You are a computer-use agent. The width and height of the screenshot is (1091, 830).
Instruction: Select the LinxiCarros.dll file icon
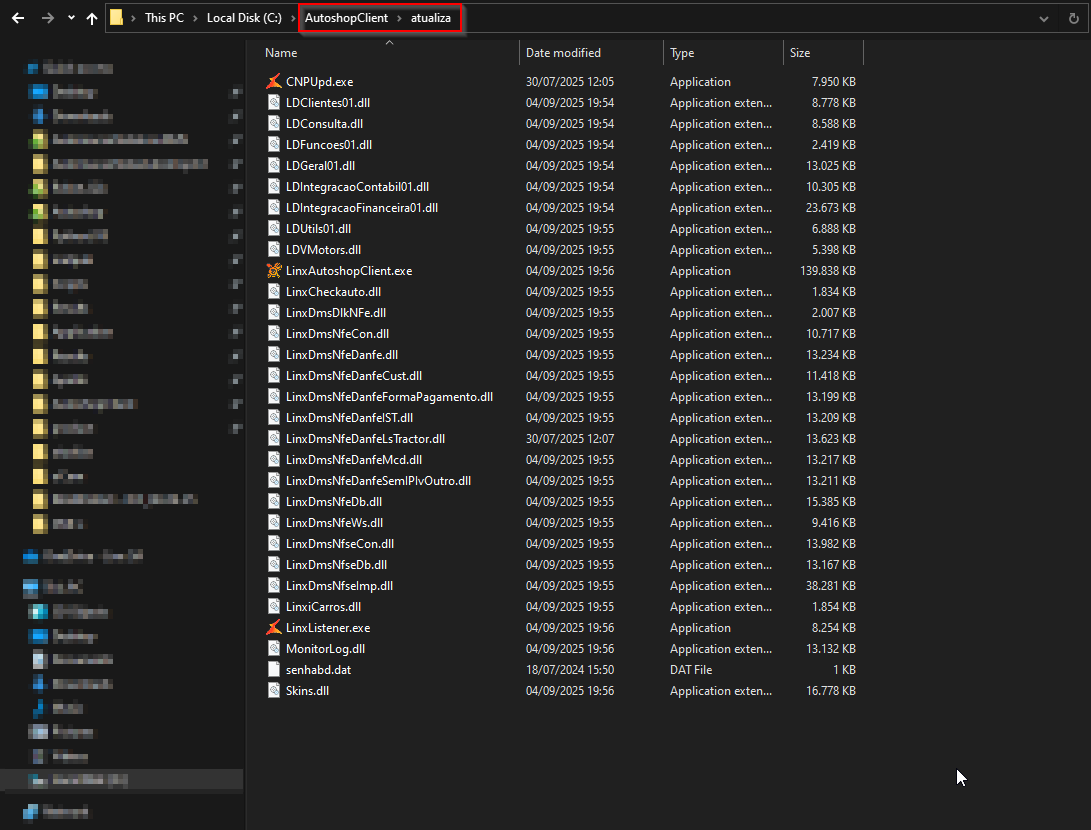(x=274, y=607)
